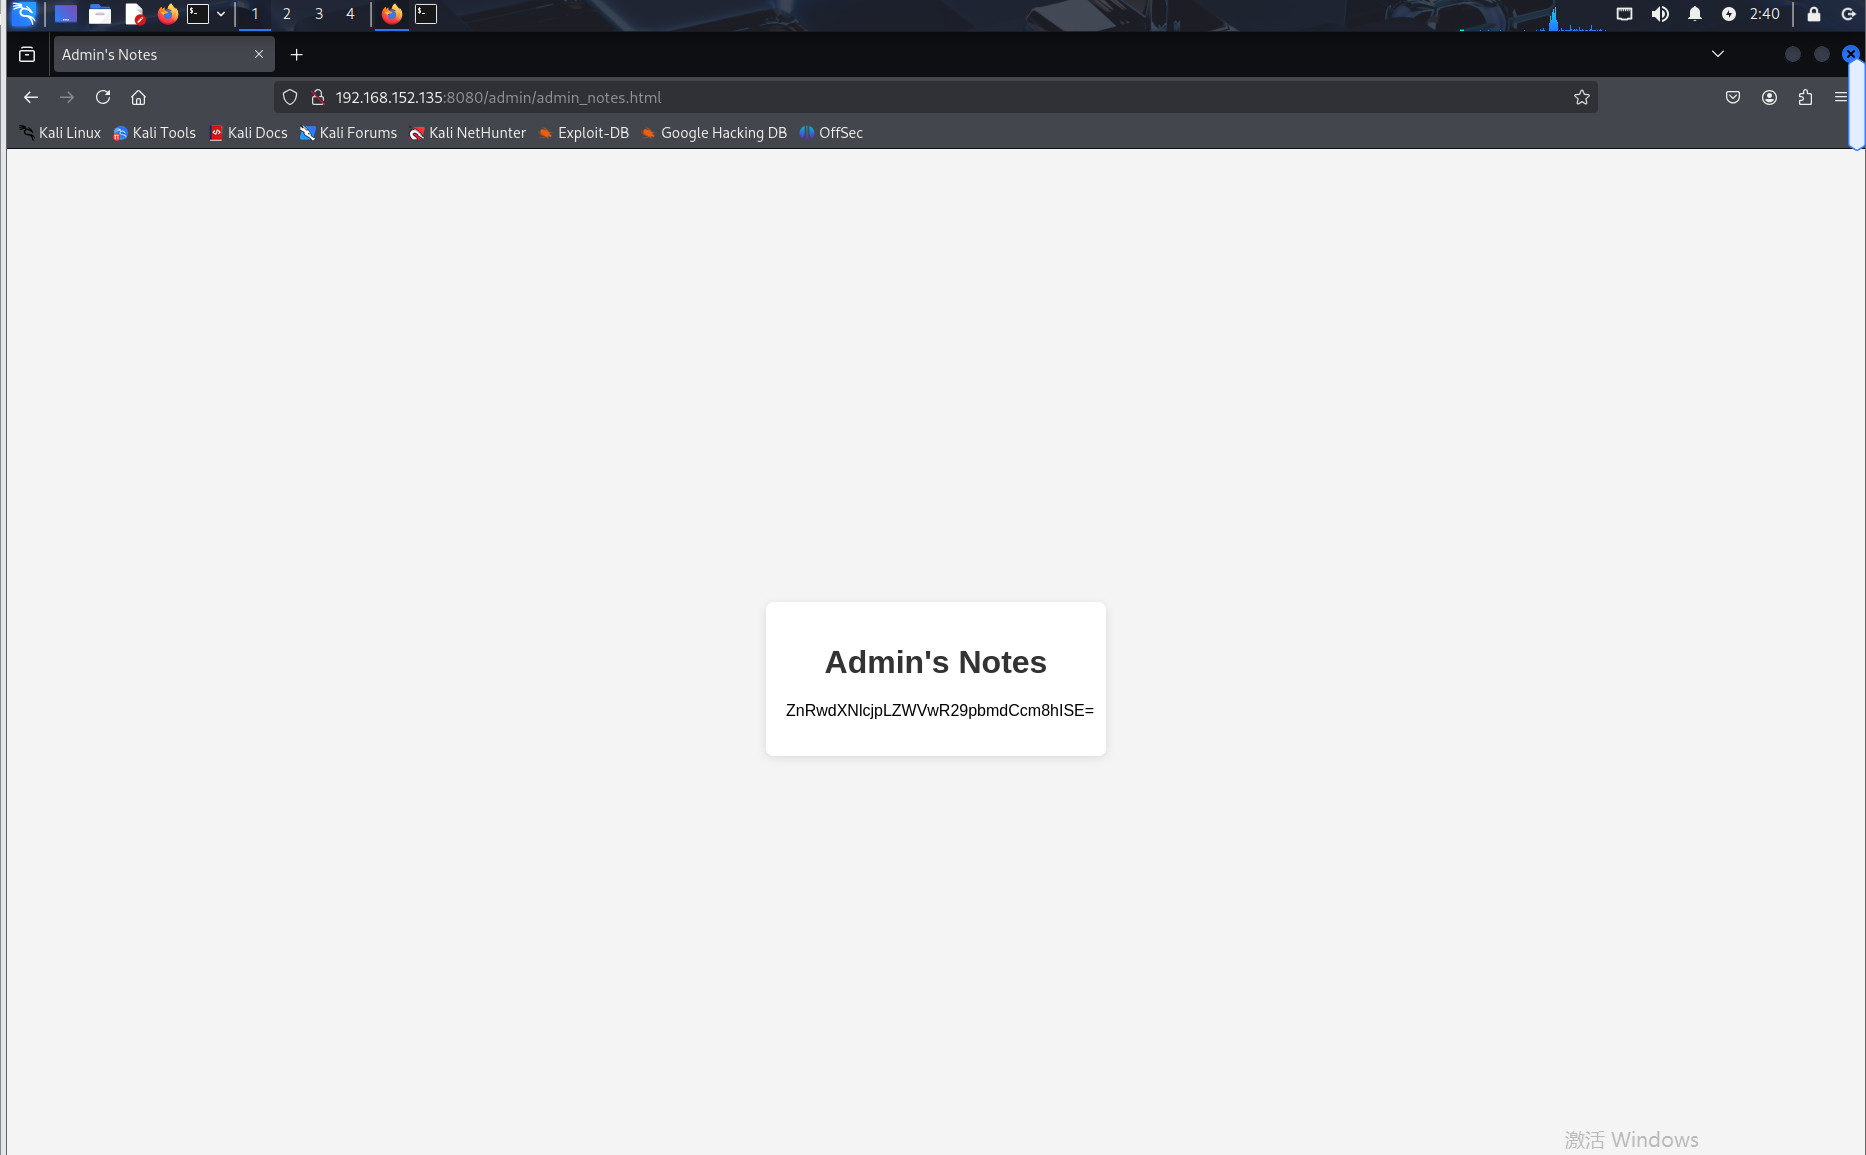Select the Firefox window in the taskbar
Screen dimensions: 1866x1155
coord(392,14)
